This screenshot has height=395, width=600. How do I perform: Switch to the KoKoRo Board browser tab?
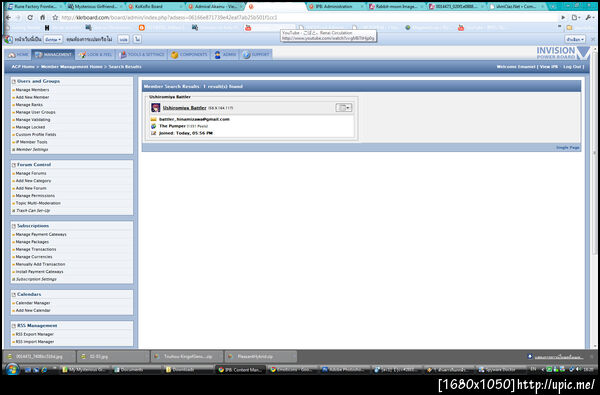pyautogui.click(x=155, y=7)
